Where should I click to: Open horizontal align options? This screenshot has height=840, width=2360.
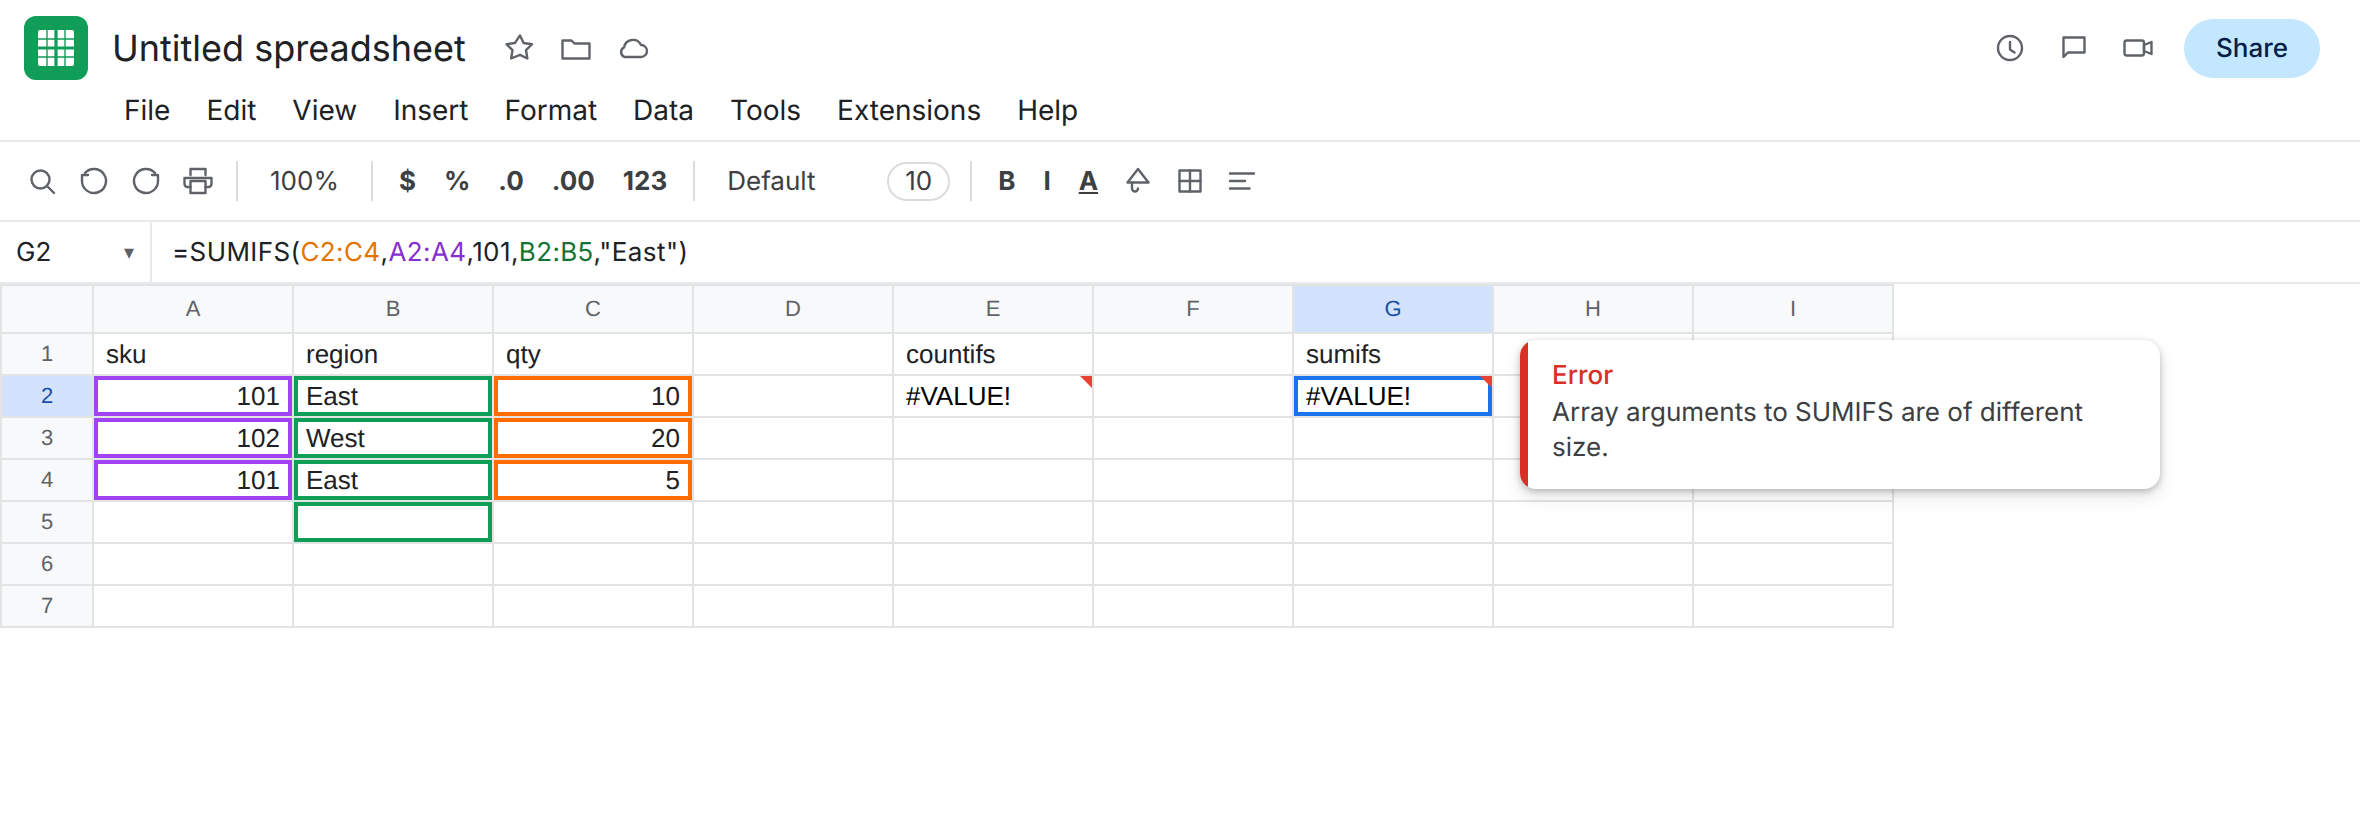click(1241, 181)
